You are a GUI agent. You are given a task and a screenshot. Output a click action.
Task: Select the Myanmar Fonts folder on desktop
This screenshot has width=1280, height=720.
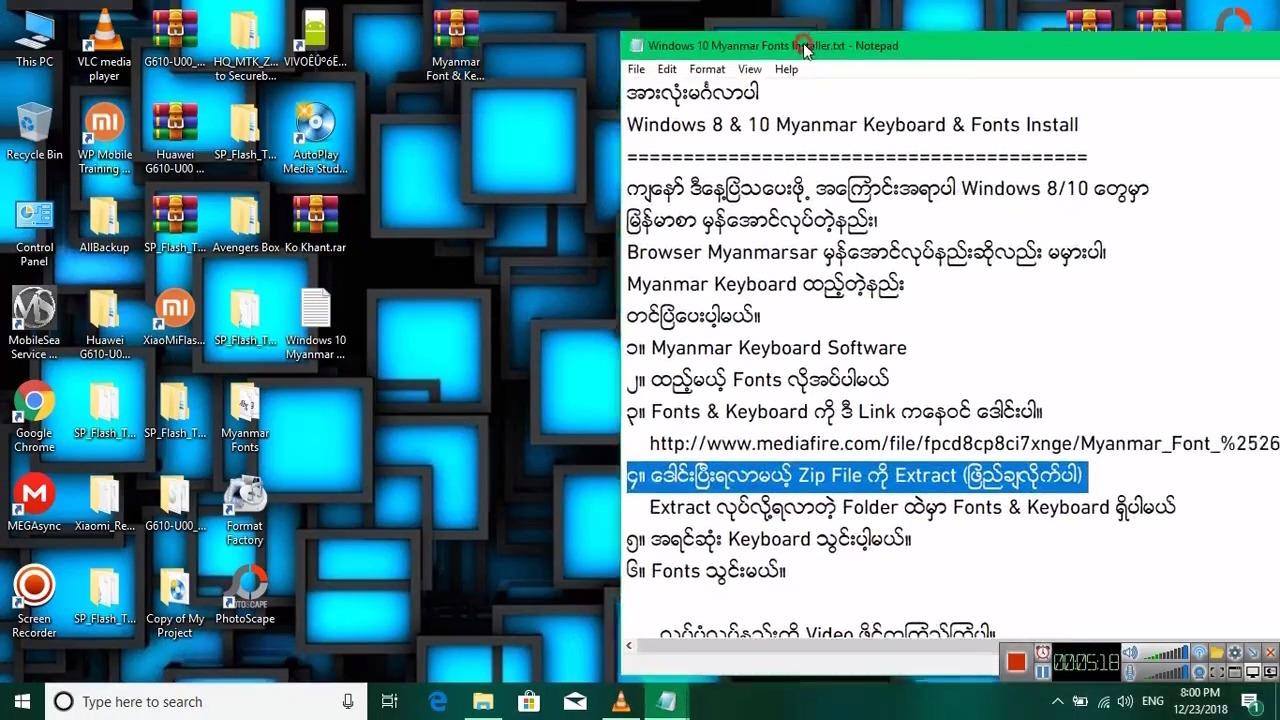(x=245, y=417)
